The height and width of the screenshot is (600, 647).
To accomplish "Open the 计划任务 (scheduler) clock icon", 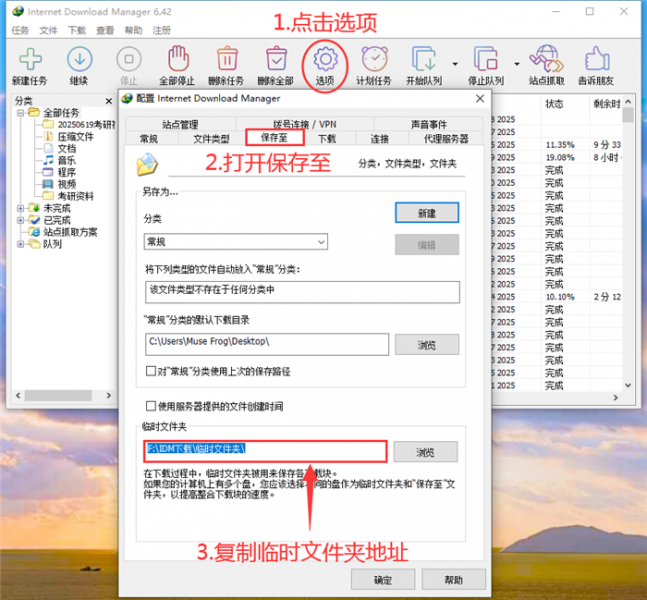I will click(375, 60).
